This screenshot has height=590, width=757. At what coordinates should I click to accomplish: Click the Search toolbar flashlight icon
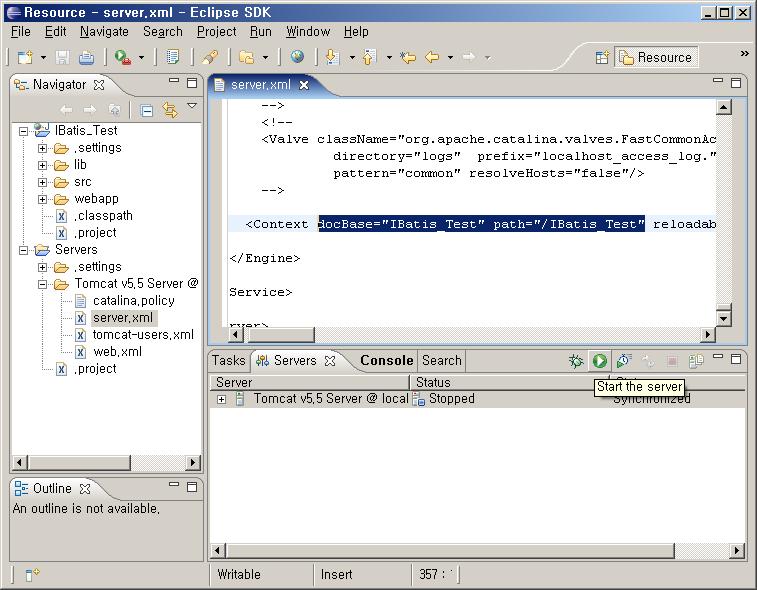coord(210,57)
